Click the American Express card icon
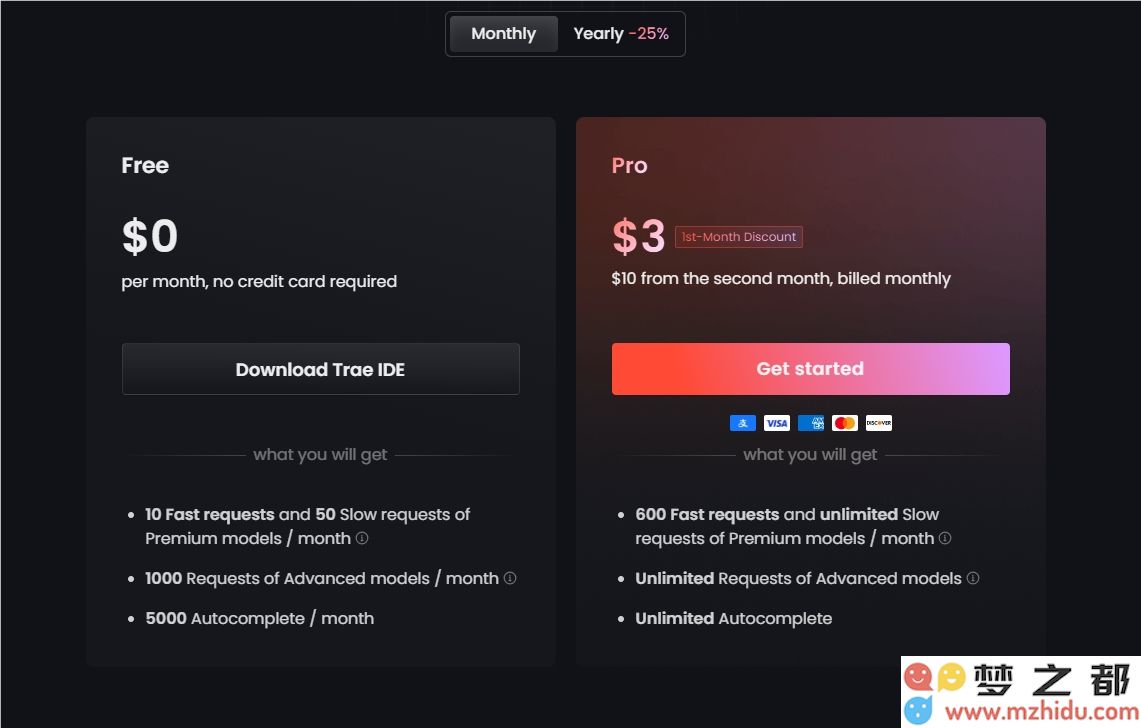Image resolution: width=1141 pixels, height=728 pixels. point(811,423)
